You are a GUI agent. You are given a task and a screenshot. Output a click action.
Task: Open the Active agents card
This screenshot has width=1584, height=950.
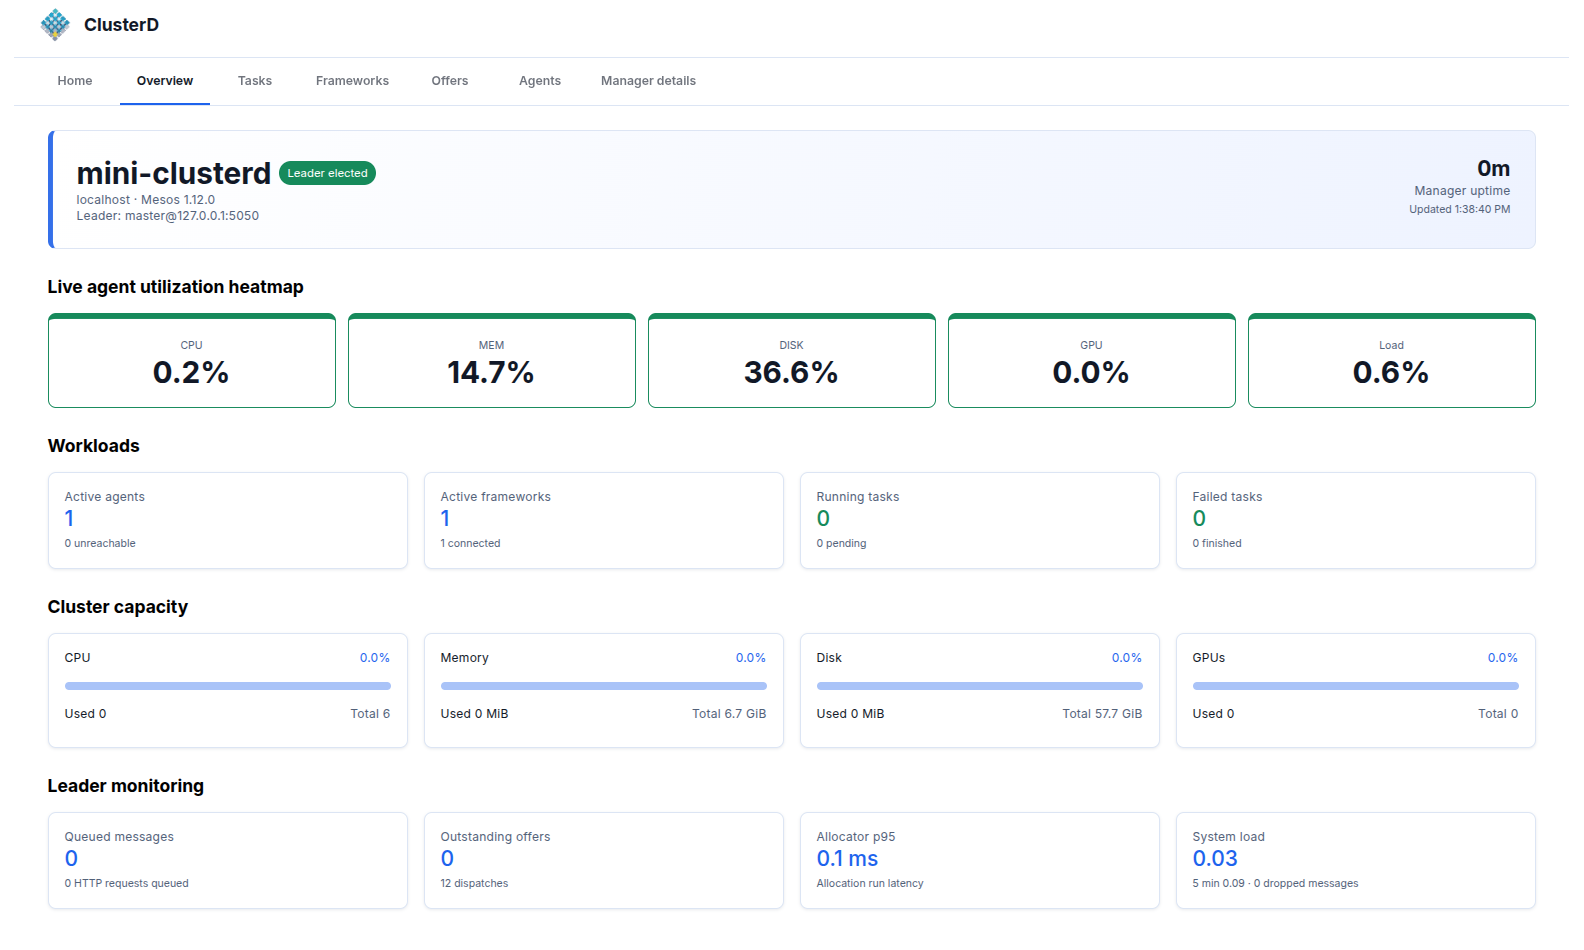pyautogui.click(x=228, y=521)
